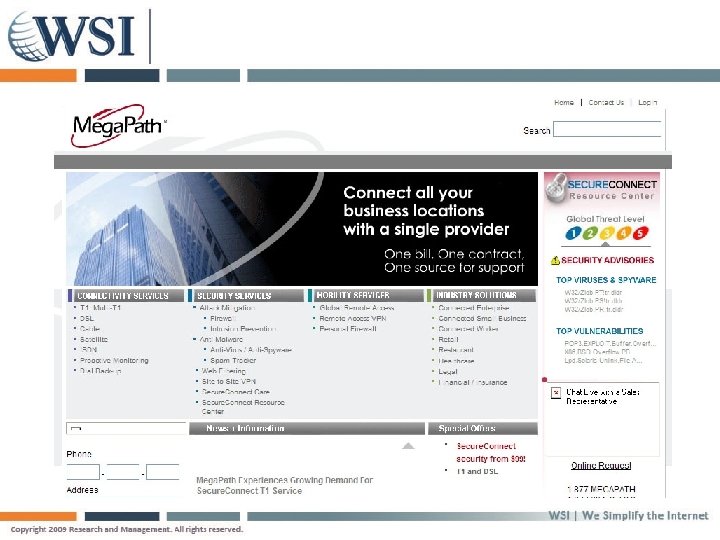Viewport: 720px width, 540px height.
Task: Open the Cable connectivity link
Action: (x=90, y=329)
